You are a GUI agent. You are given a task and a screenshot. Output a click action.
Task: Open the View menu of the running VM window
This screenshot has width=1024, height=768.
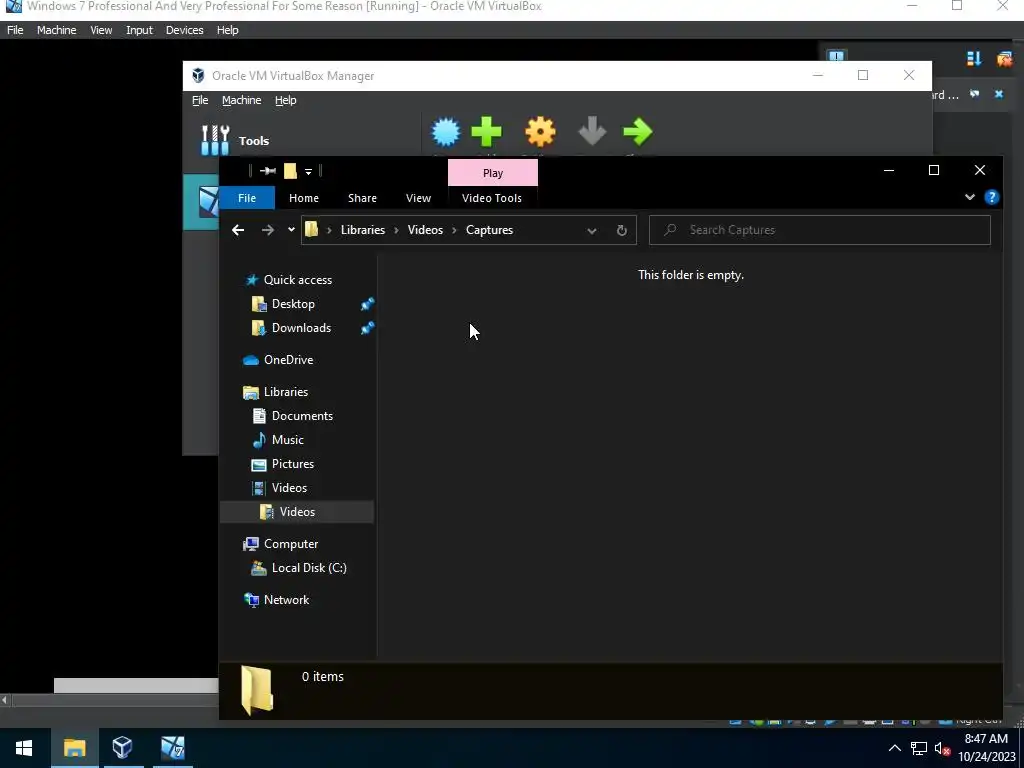(x=101, y=30)
